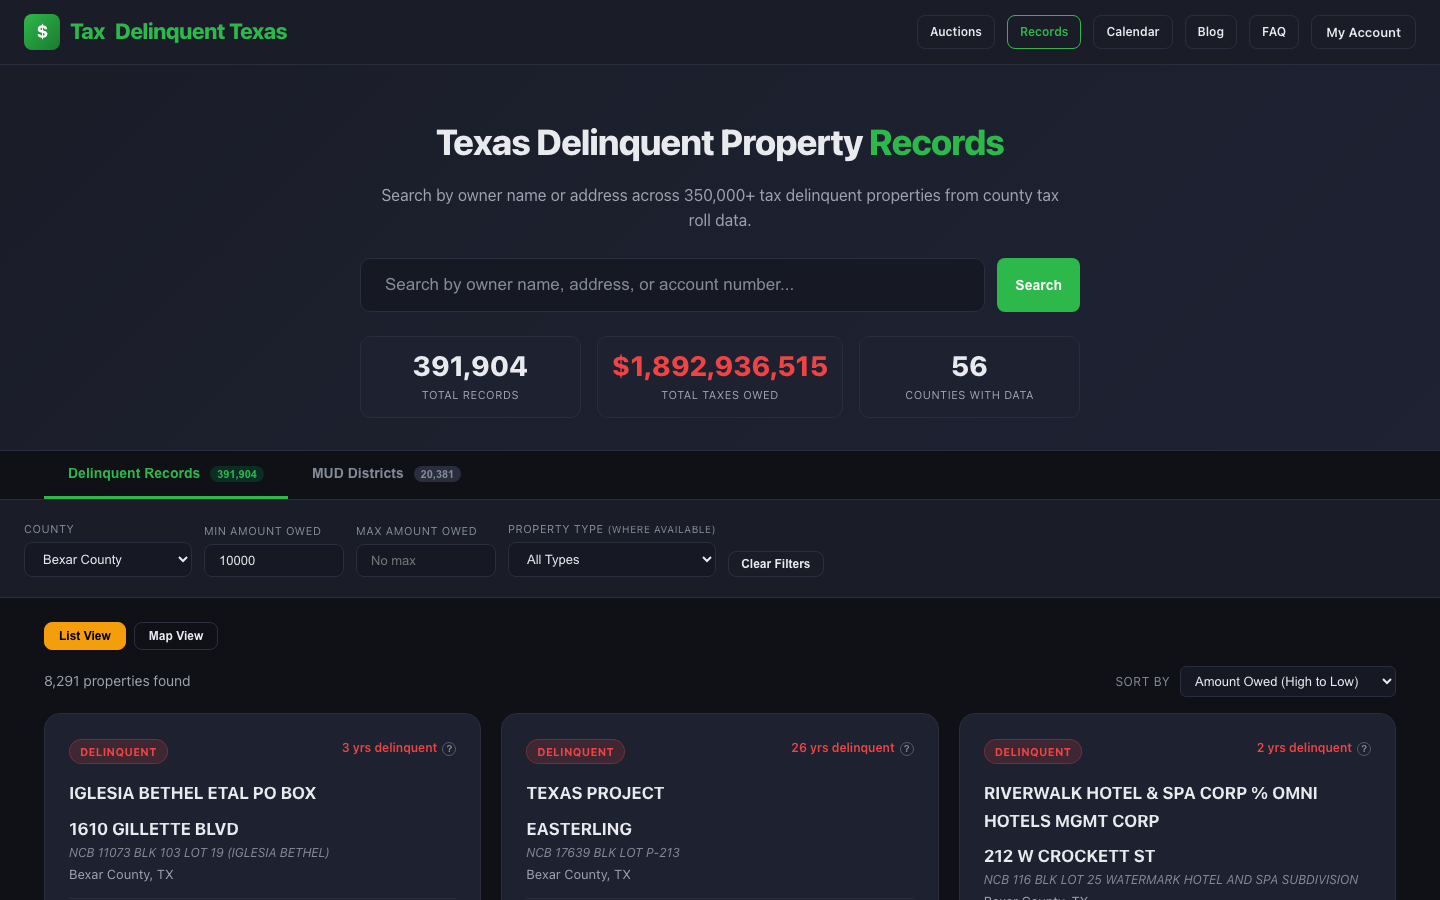The image size is (1440, 900).
Task: Open the Auctions nav item
Action: 956,32
